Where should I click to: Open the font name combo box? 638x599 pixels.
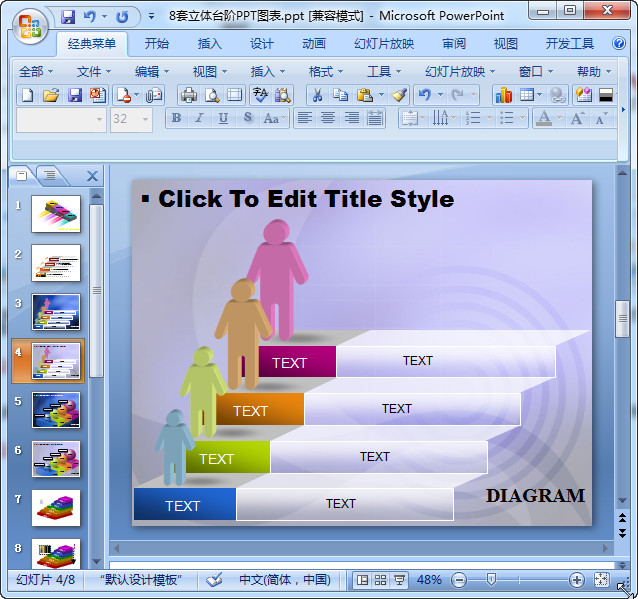pos(60,118)
